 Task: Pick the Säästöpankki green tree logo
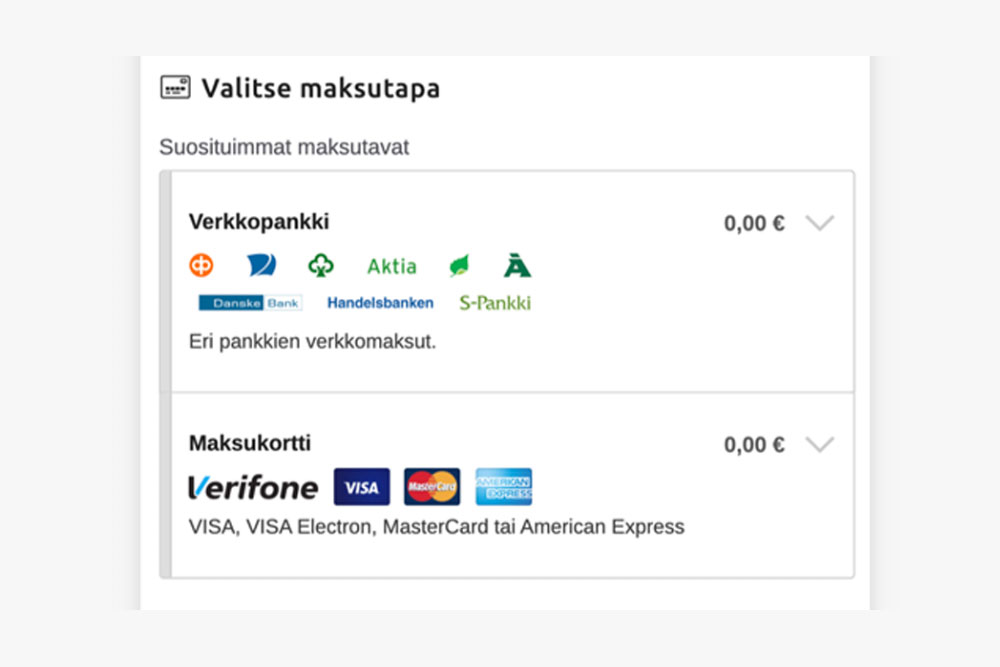click(321, 265)
